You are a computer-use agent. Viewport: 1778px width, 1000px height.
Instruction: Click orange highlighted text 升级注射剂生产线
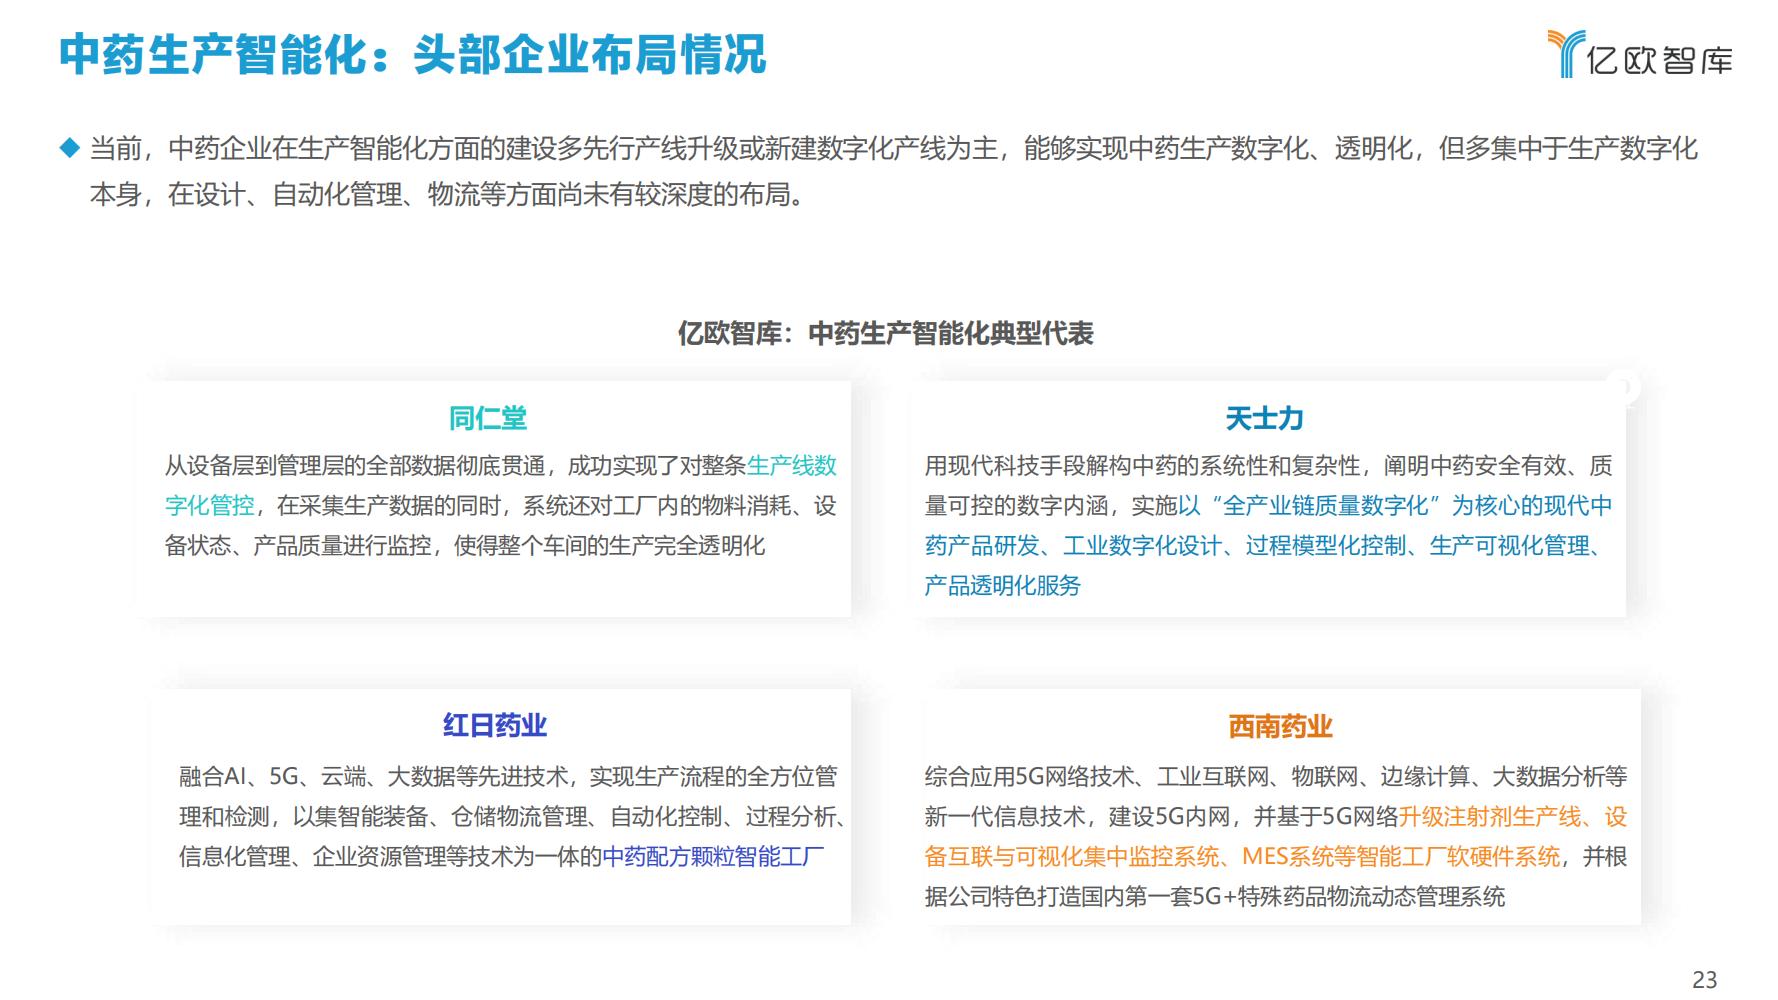(1490, 817)
